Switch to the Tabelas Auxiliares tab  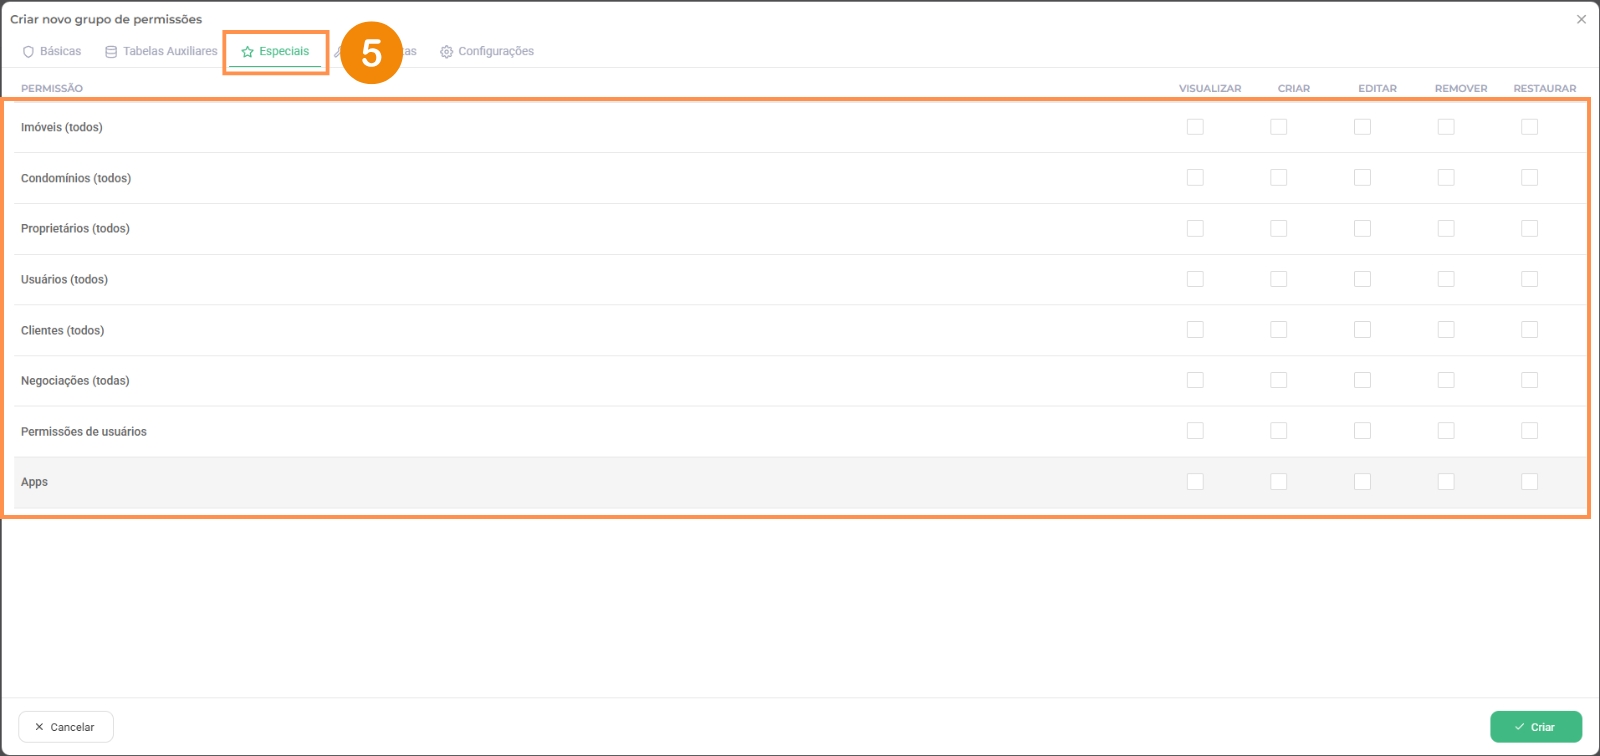point(169,51)
